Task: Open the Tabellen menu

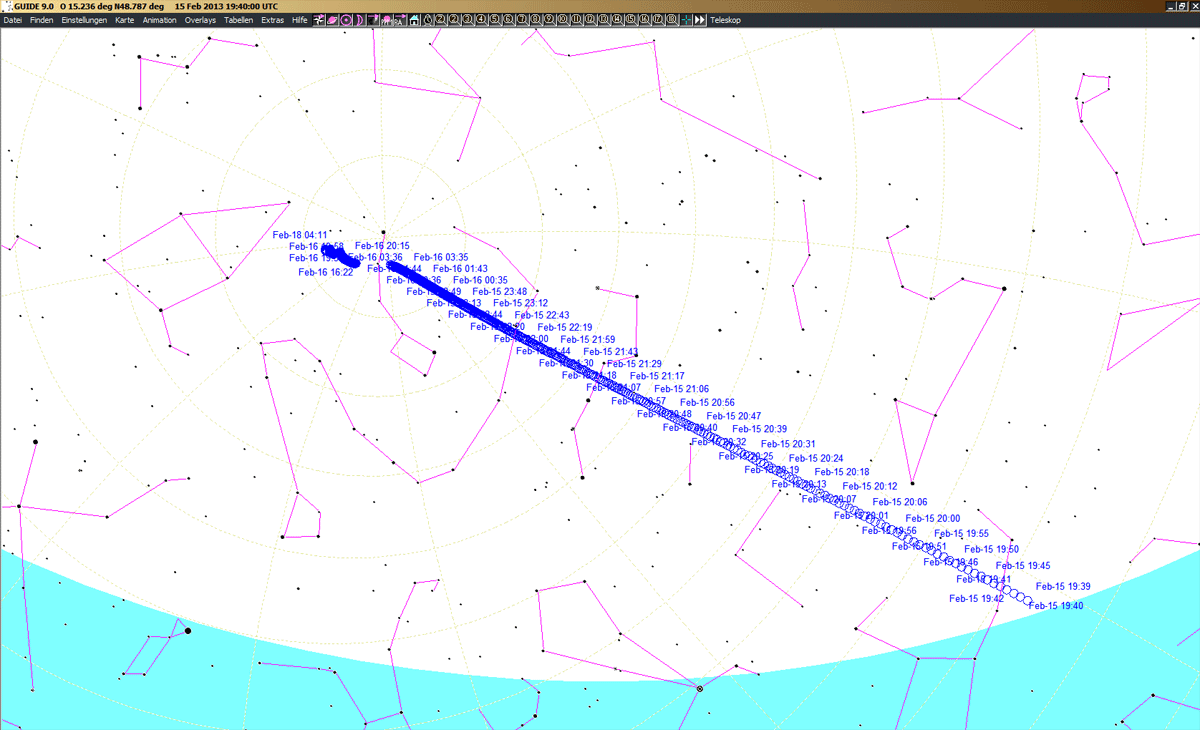Action: (239, 20)
